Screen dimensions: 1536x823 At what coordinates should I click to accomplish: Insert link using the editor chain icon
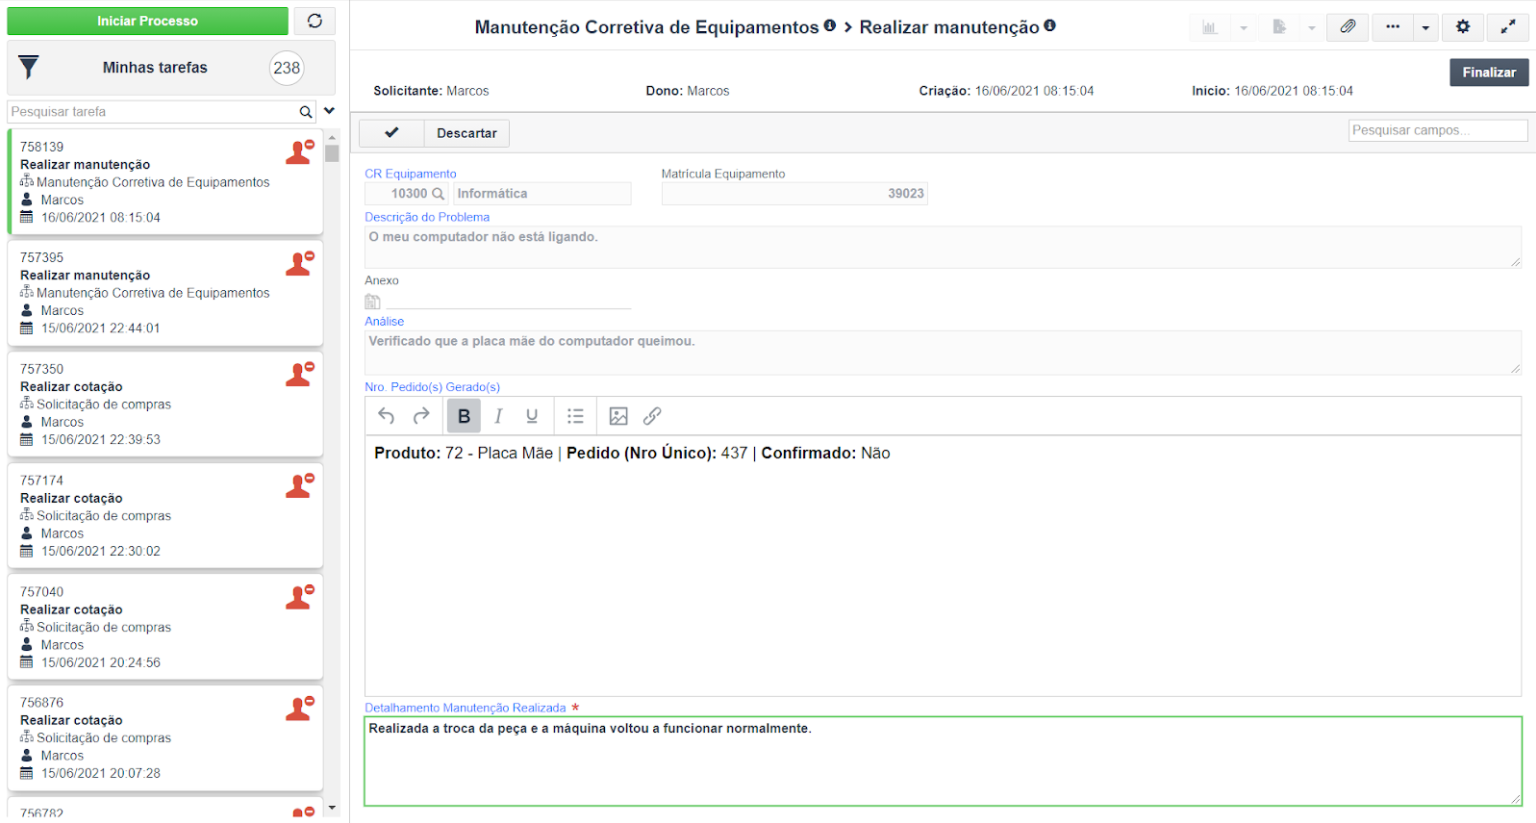652,416
